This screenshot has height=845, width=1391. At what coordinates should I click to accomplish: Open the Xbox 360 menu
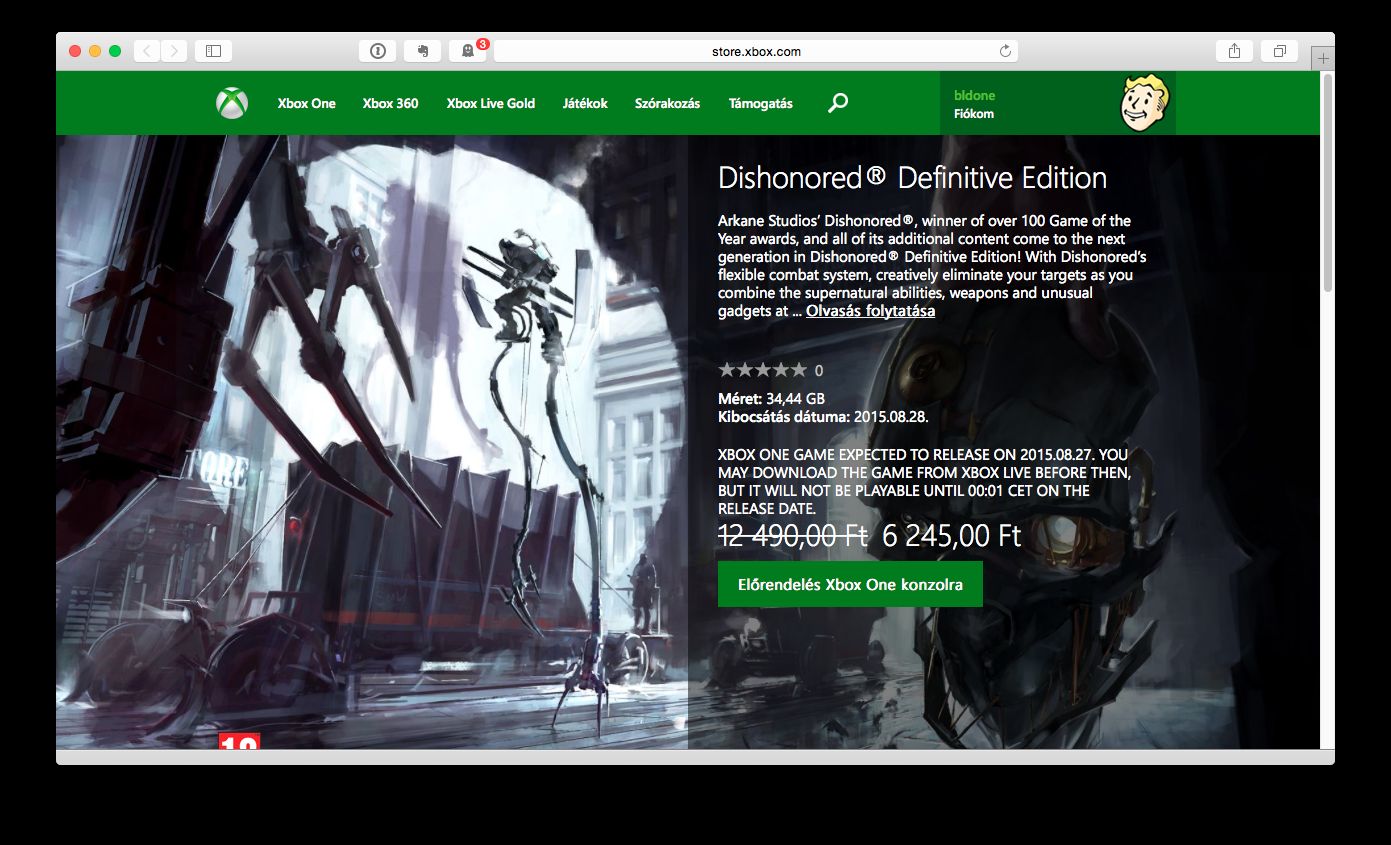pos(390,103)
